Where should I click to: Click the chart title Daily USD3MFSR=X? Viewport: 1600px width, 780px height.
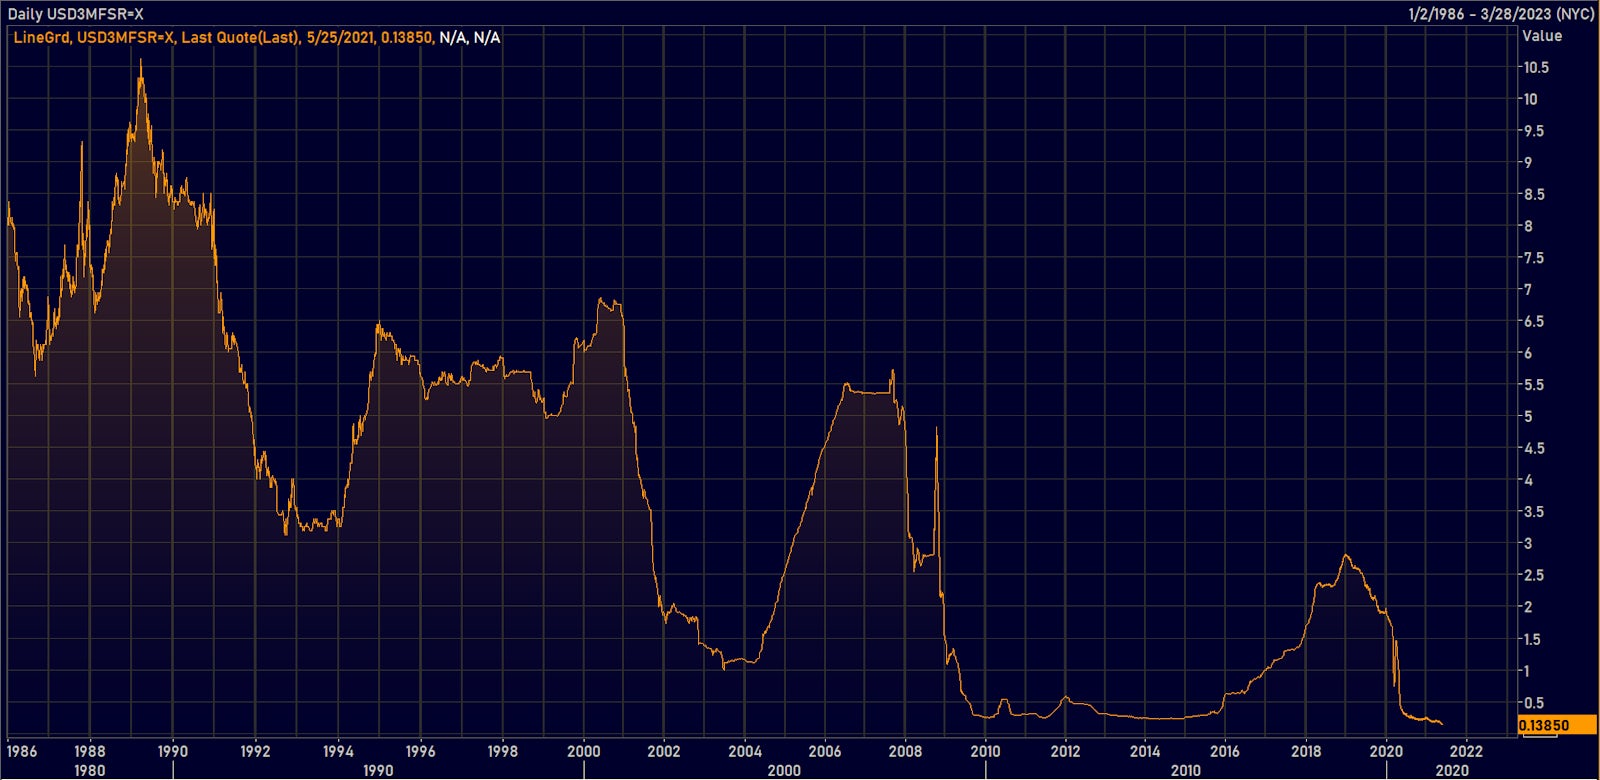click(x=76, y=14)
